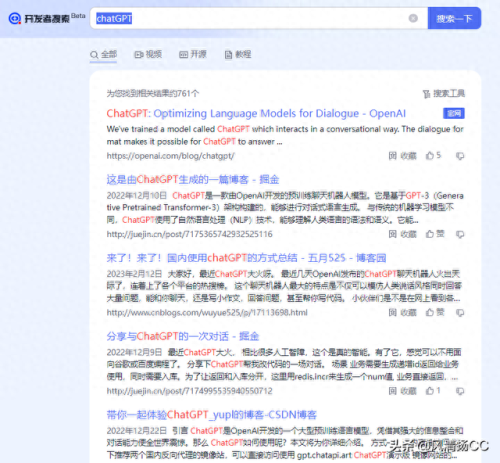Open juejin.cn post 7174995535940550712 URL
The height and width of the screenshot is (463, 500).
[x=189, y=391]
